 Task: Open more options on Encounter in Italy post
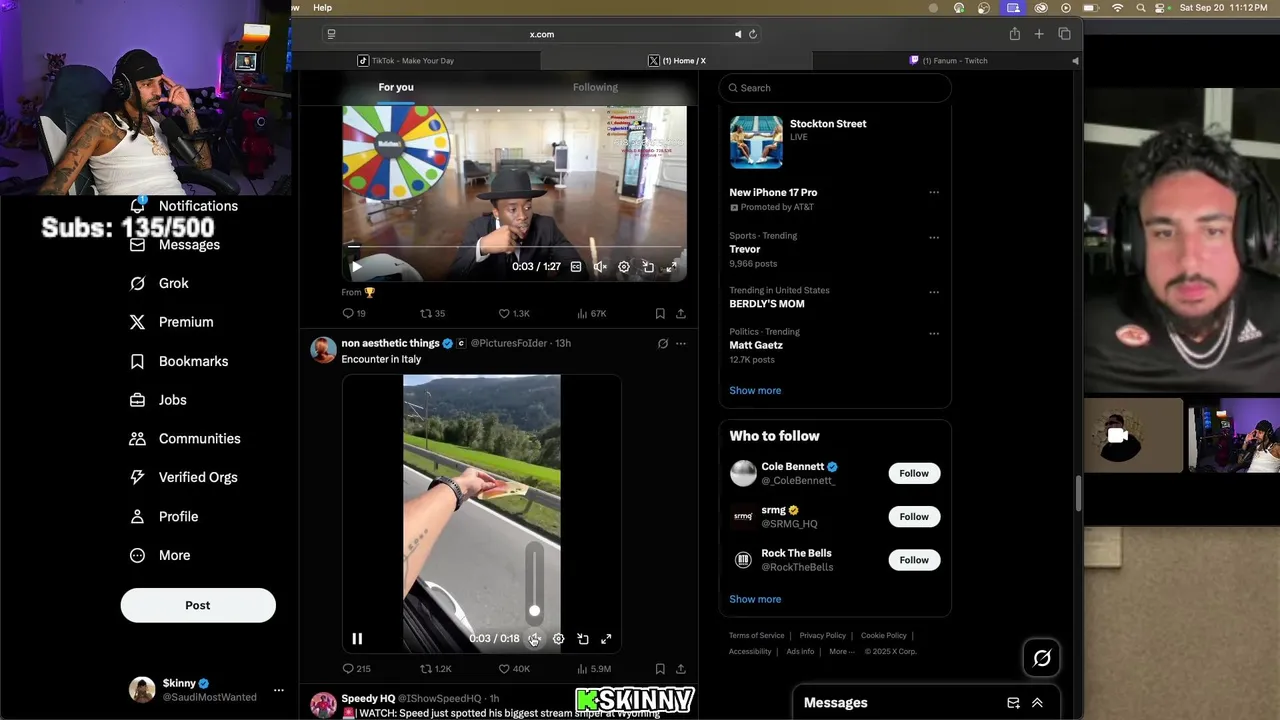point(681,343)
